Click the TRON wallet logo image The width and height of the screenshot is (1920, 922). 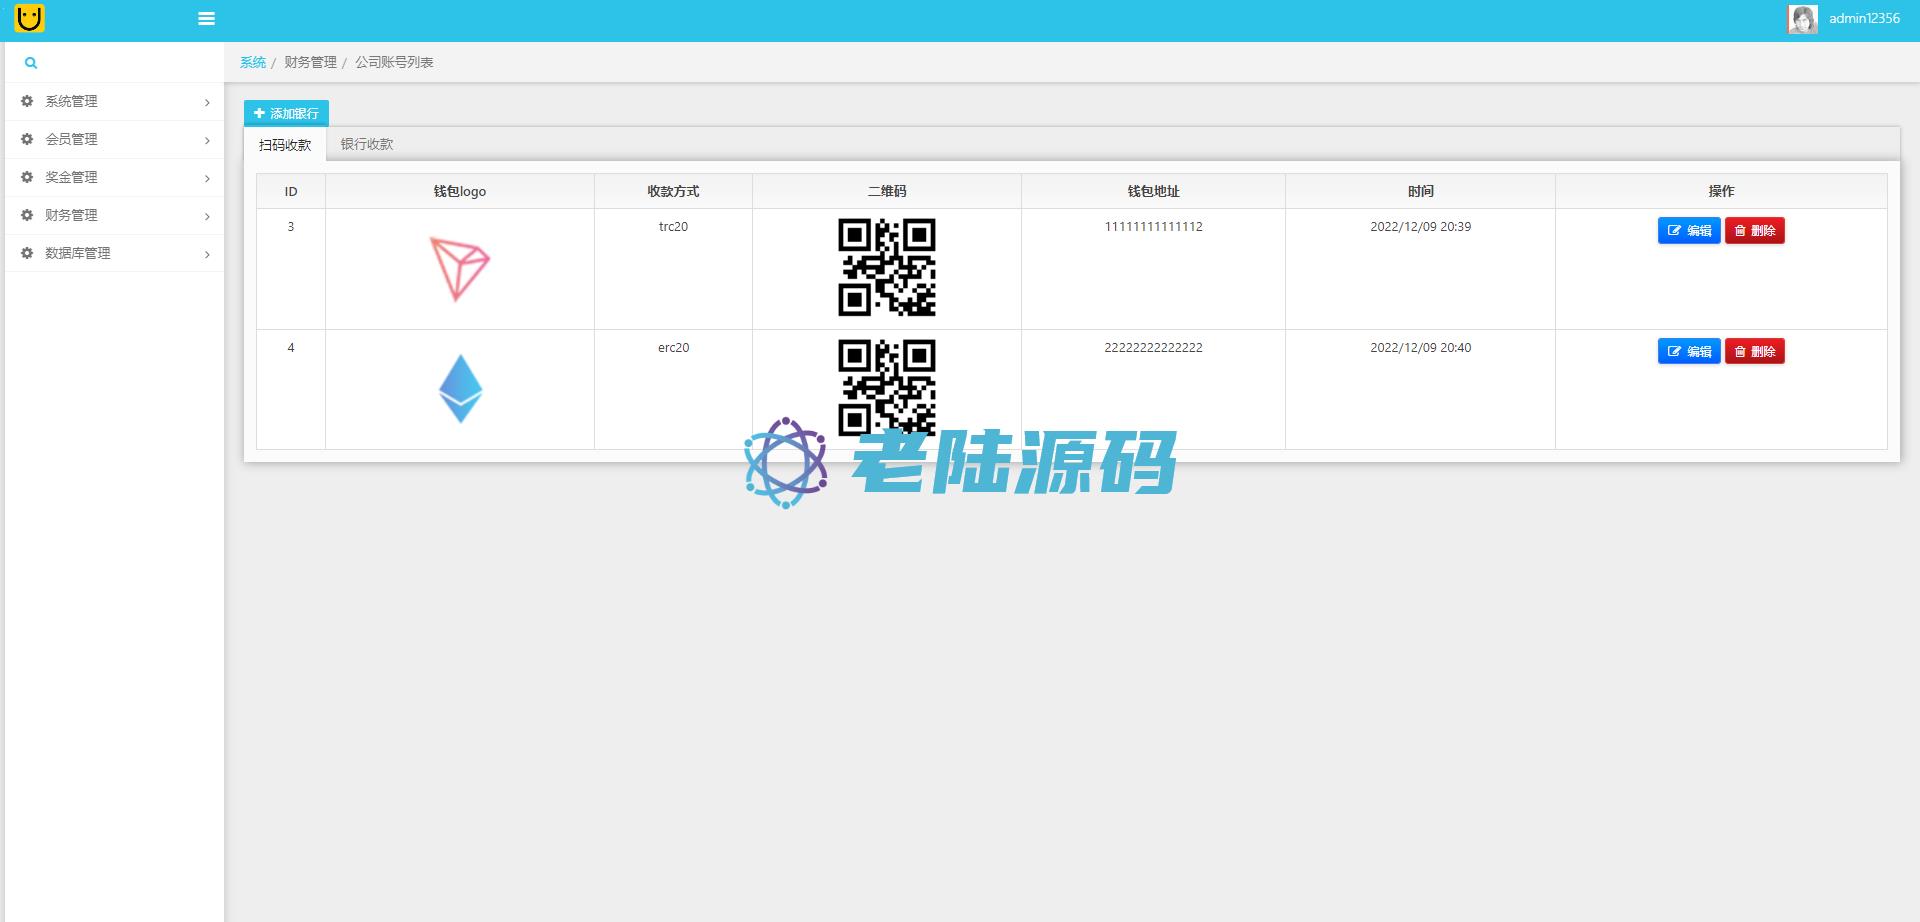459,268
